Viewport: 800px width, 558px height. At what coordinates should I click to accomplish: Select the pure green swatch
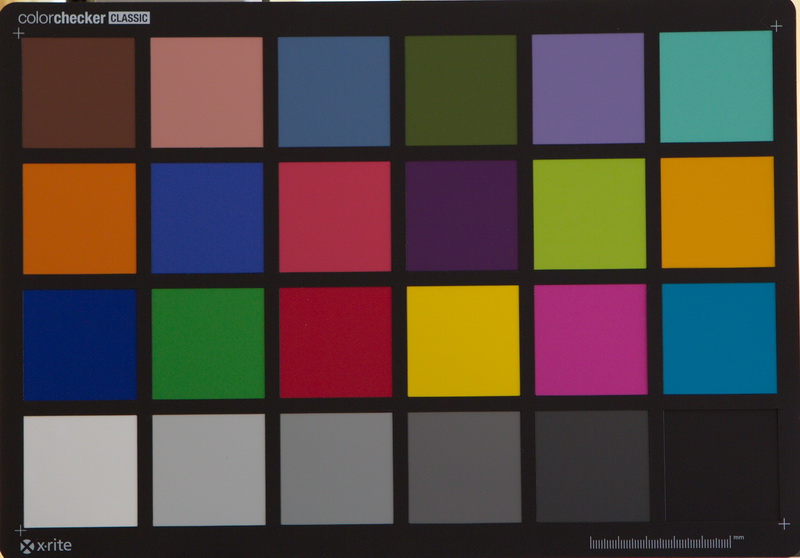tap(208, 344)
